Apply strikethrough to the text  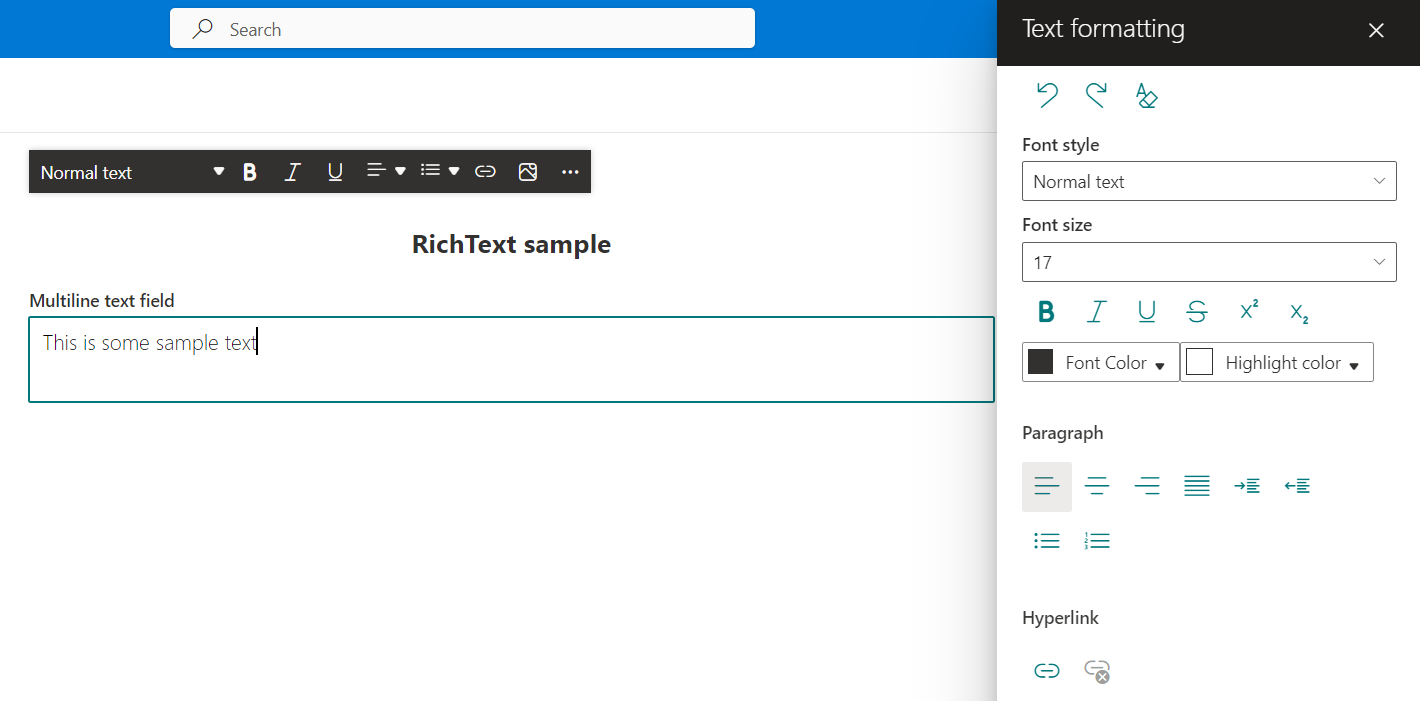click(x=1197, y=311)
